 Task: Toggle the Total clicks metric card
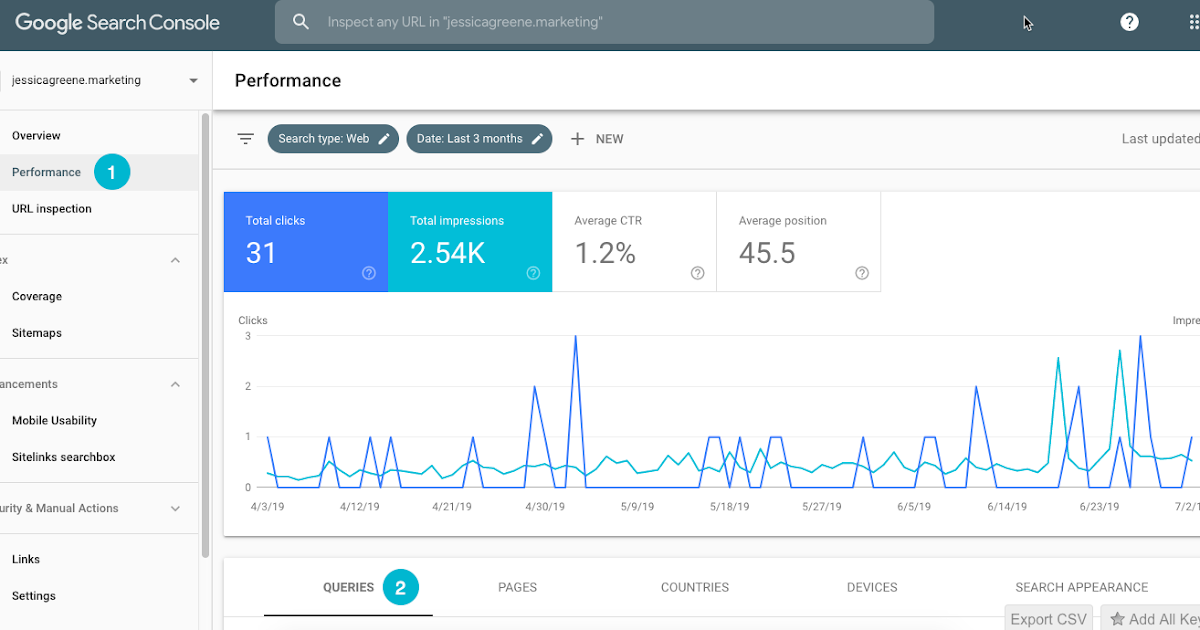click(305, 241)
